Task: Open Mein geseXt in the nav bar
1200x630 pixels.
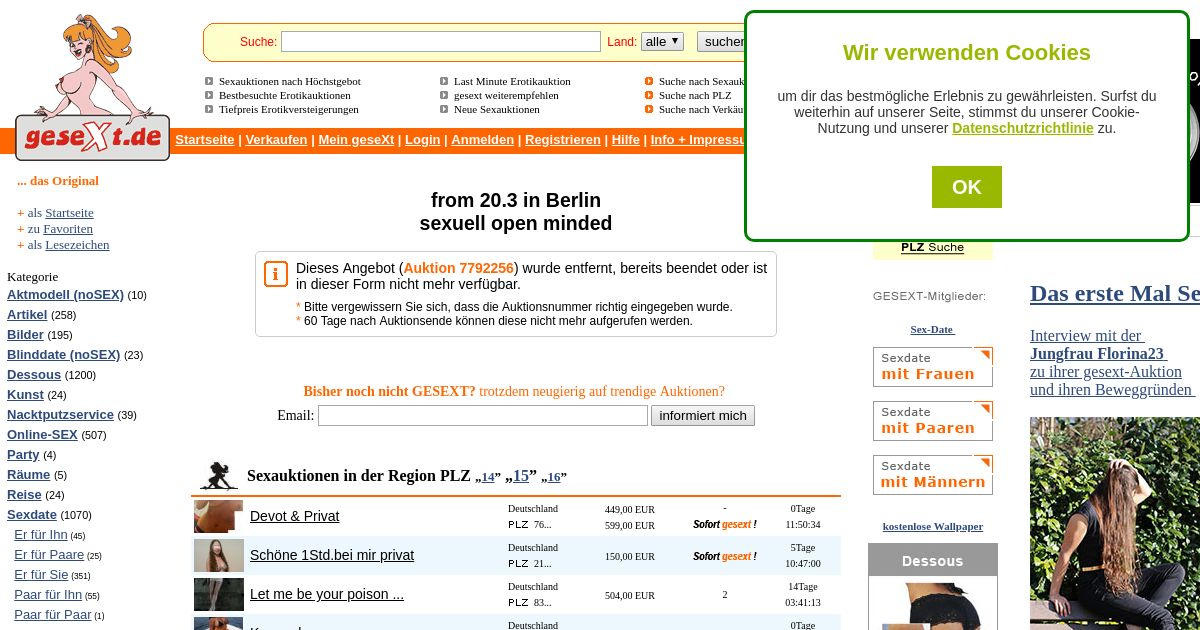Action: tap(356, 139)
